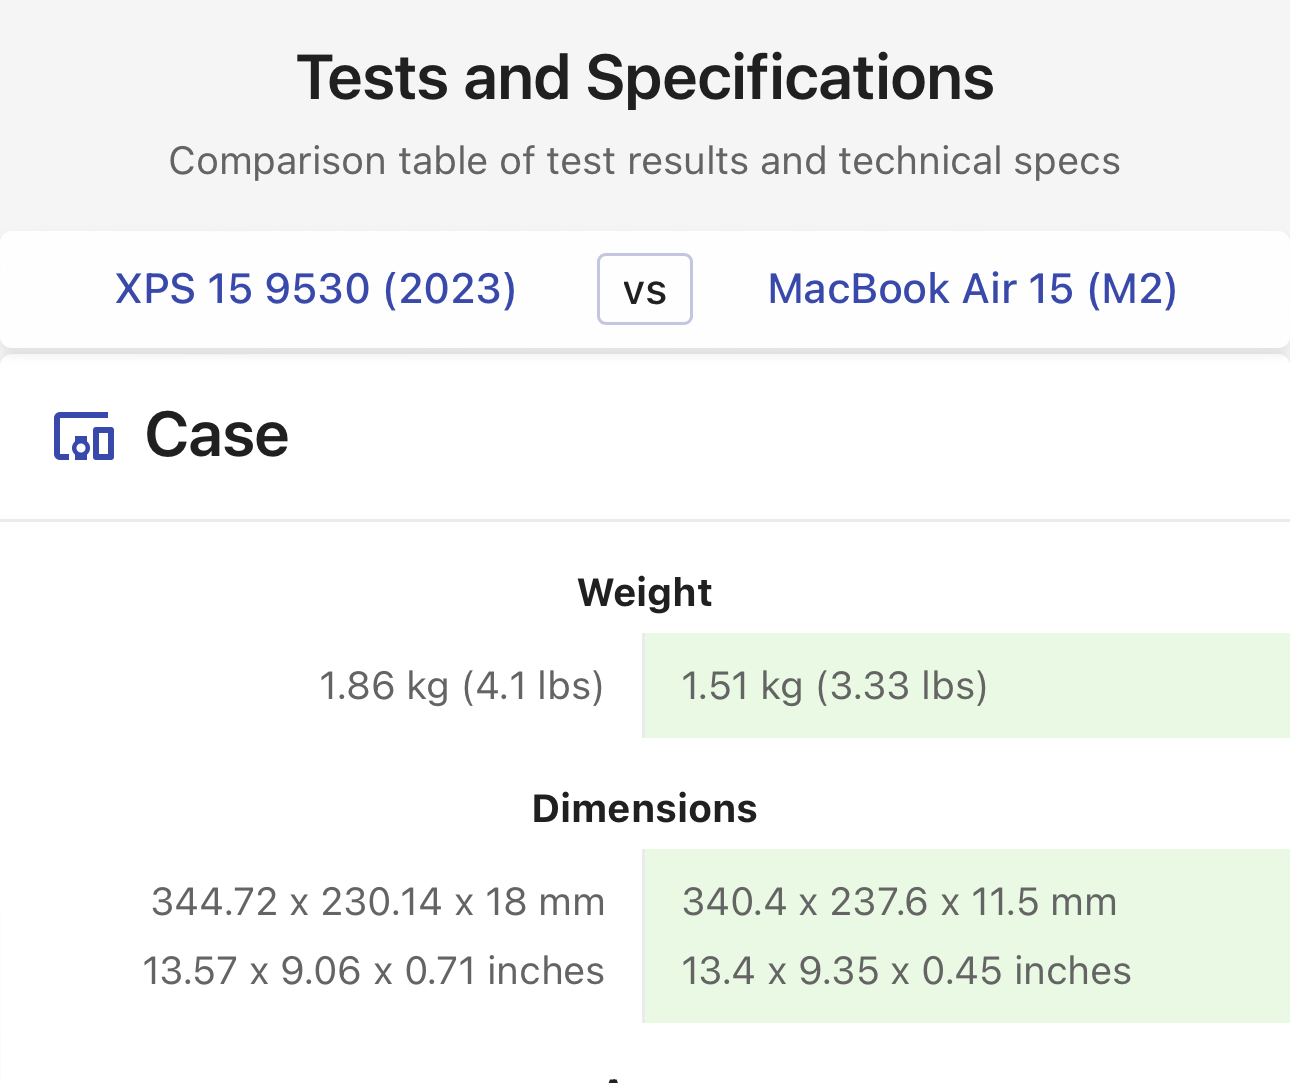Screen dimensions: 1290x1083
Task: Open the MacBook Air 15 (M2) link
Action: (x=972, y=289)
